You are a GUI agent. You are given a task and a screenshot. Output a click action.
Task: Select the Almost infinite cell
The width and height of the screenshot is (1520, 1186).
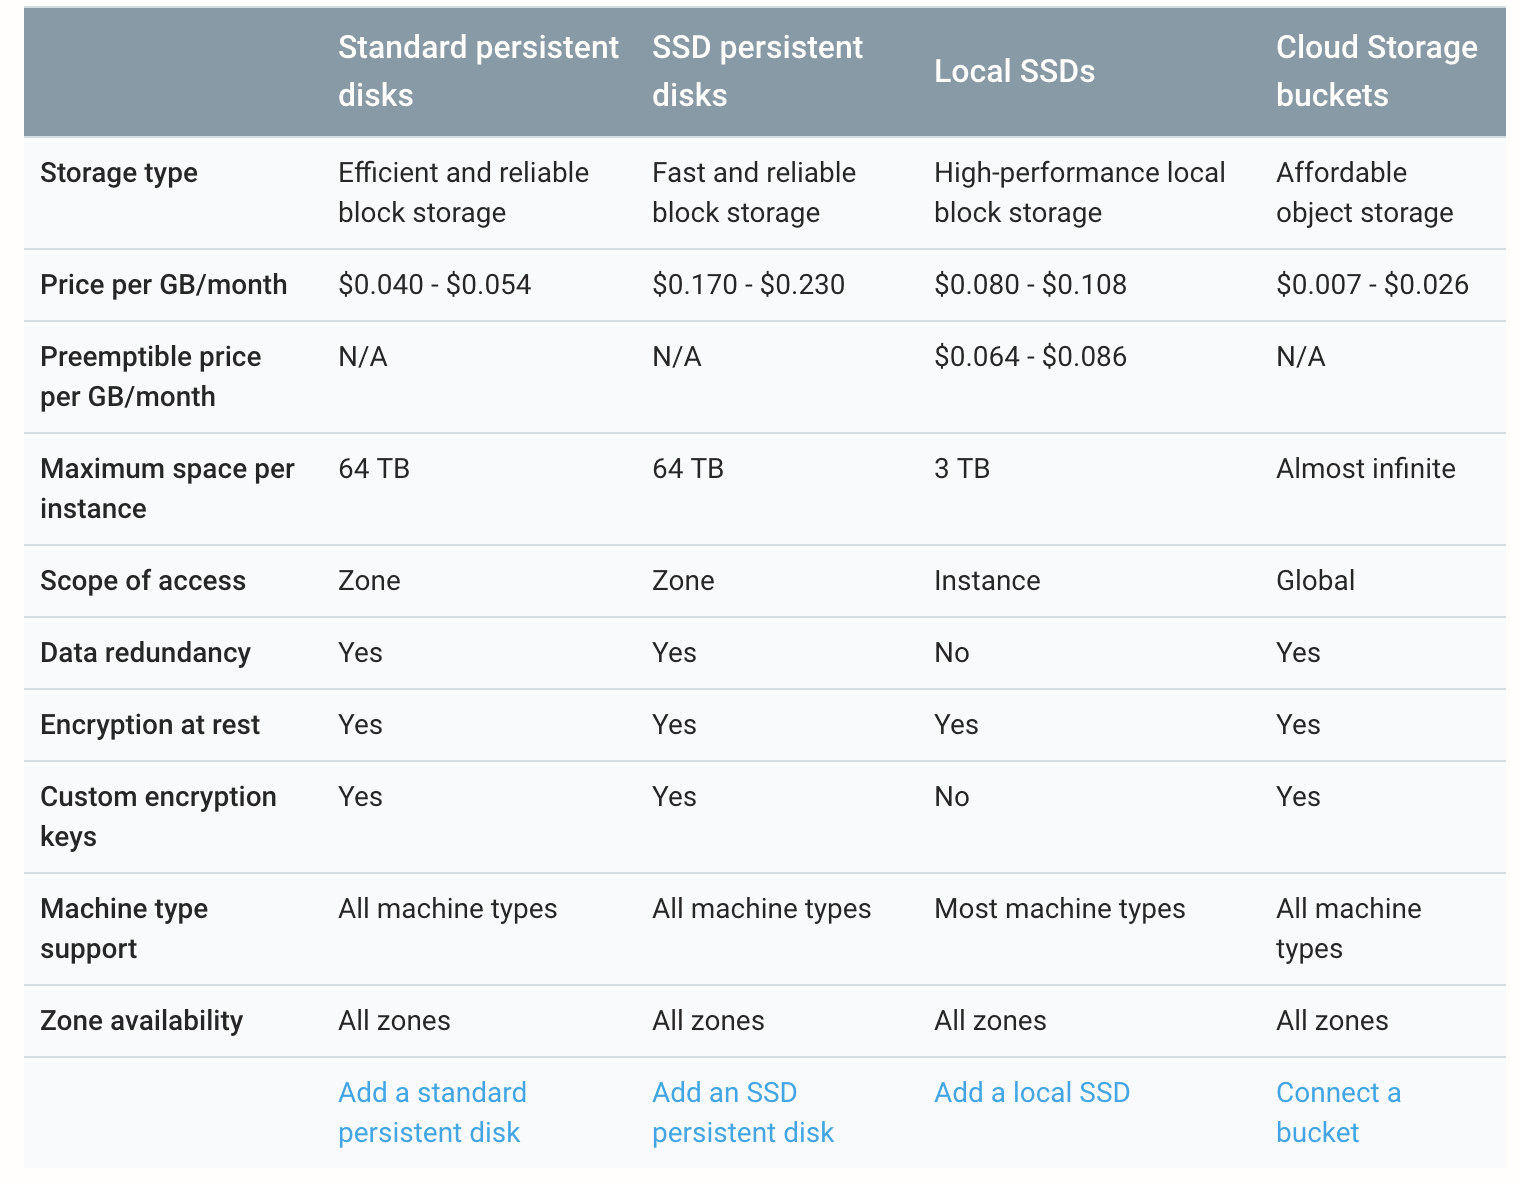tap(1366, 469)
